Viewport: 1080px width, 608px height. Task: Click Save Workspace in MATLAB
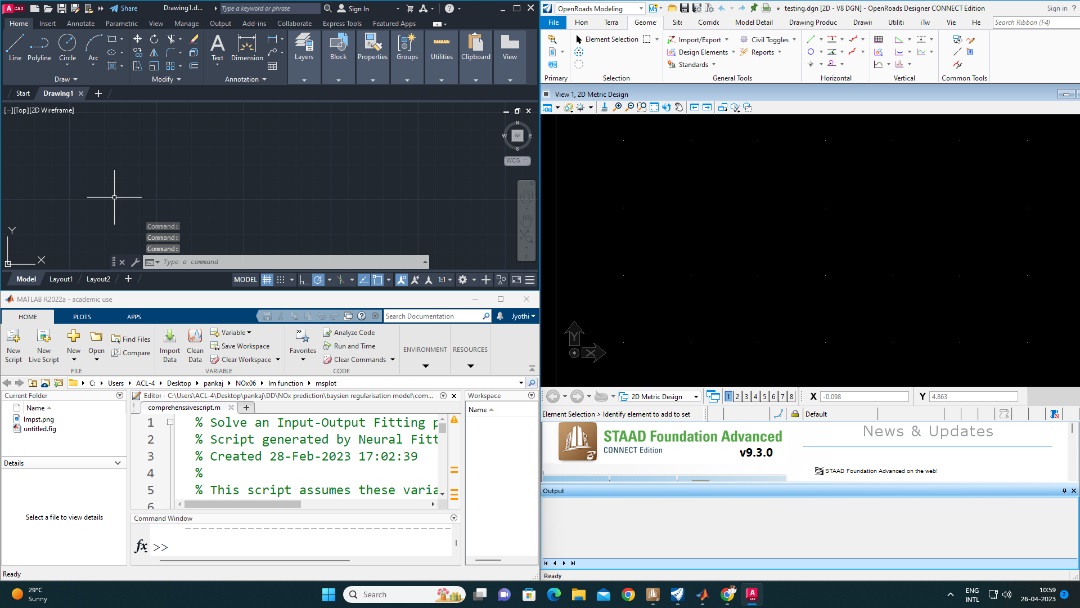tap(240, 346)
